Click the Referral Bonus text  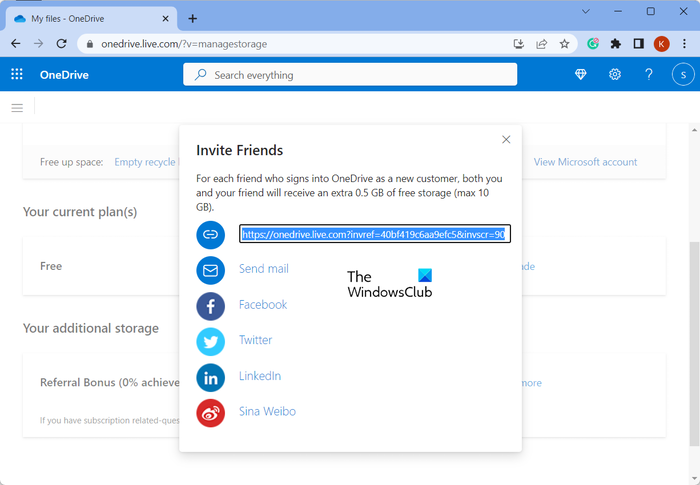[x=110, y=383]
